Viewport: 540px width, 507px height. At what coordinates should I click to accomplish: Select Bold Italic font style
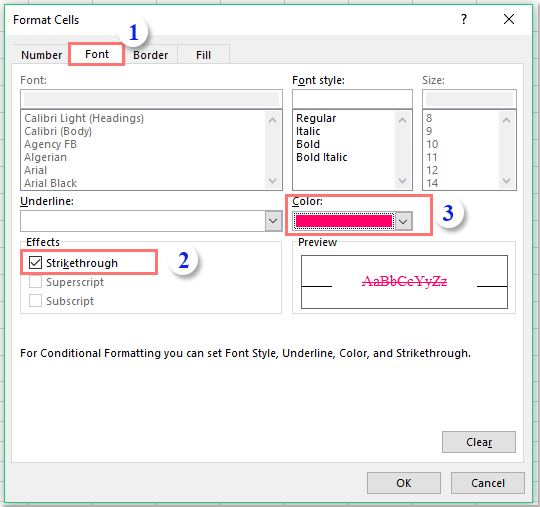click(x=322, y=157)
